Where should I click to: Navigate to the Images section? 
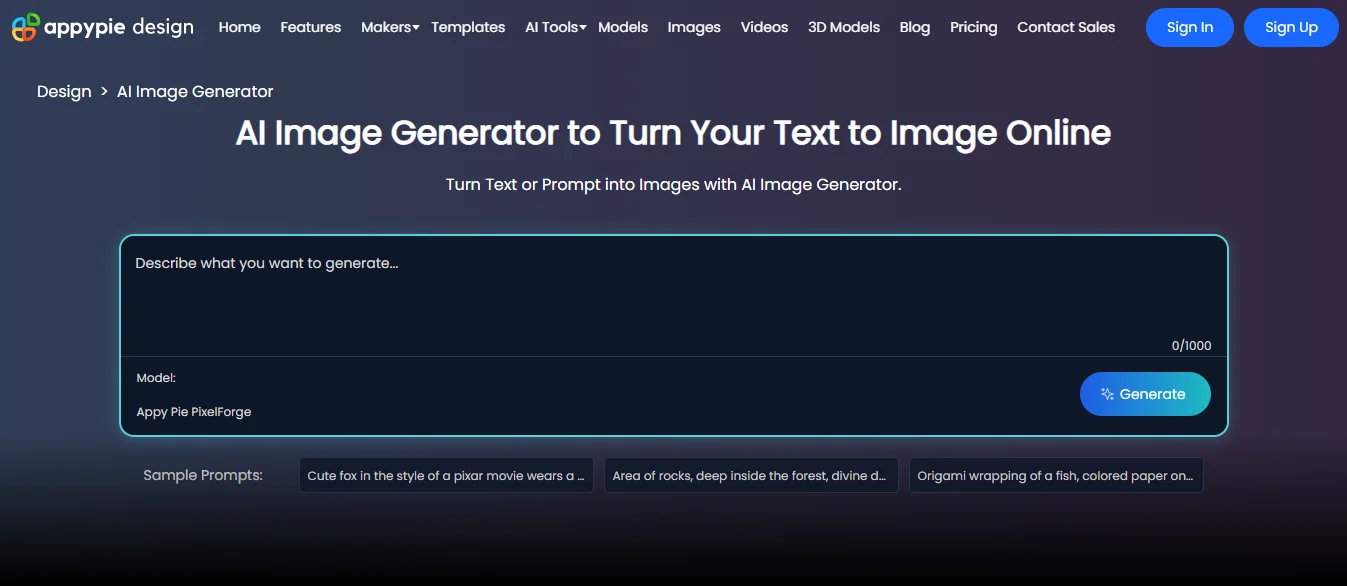(694, 27)
